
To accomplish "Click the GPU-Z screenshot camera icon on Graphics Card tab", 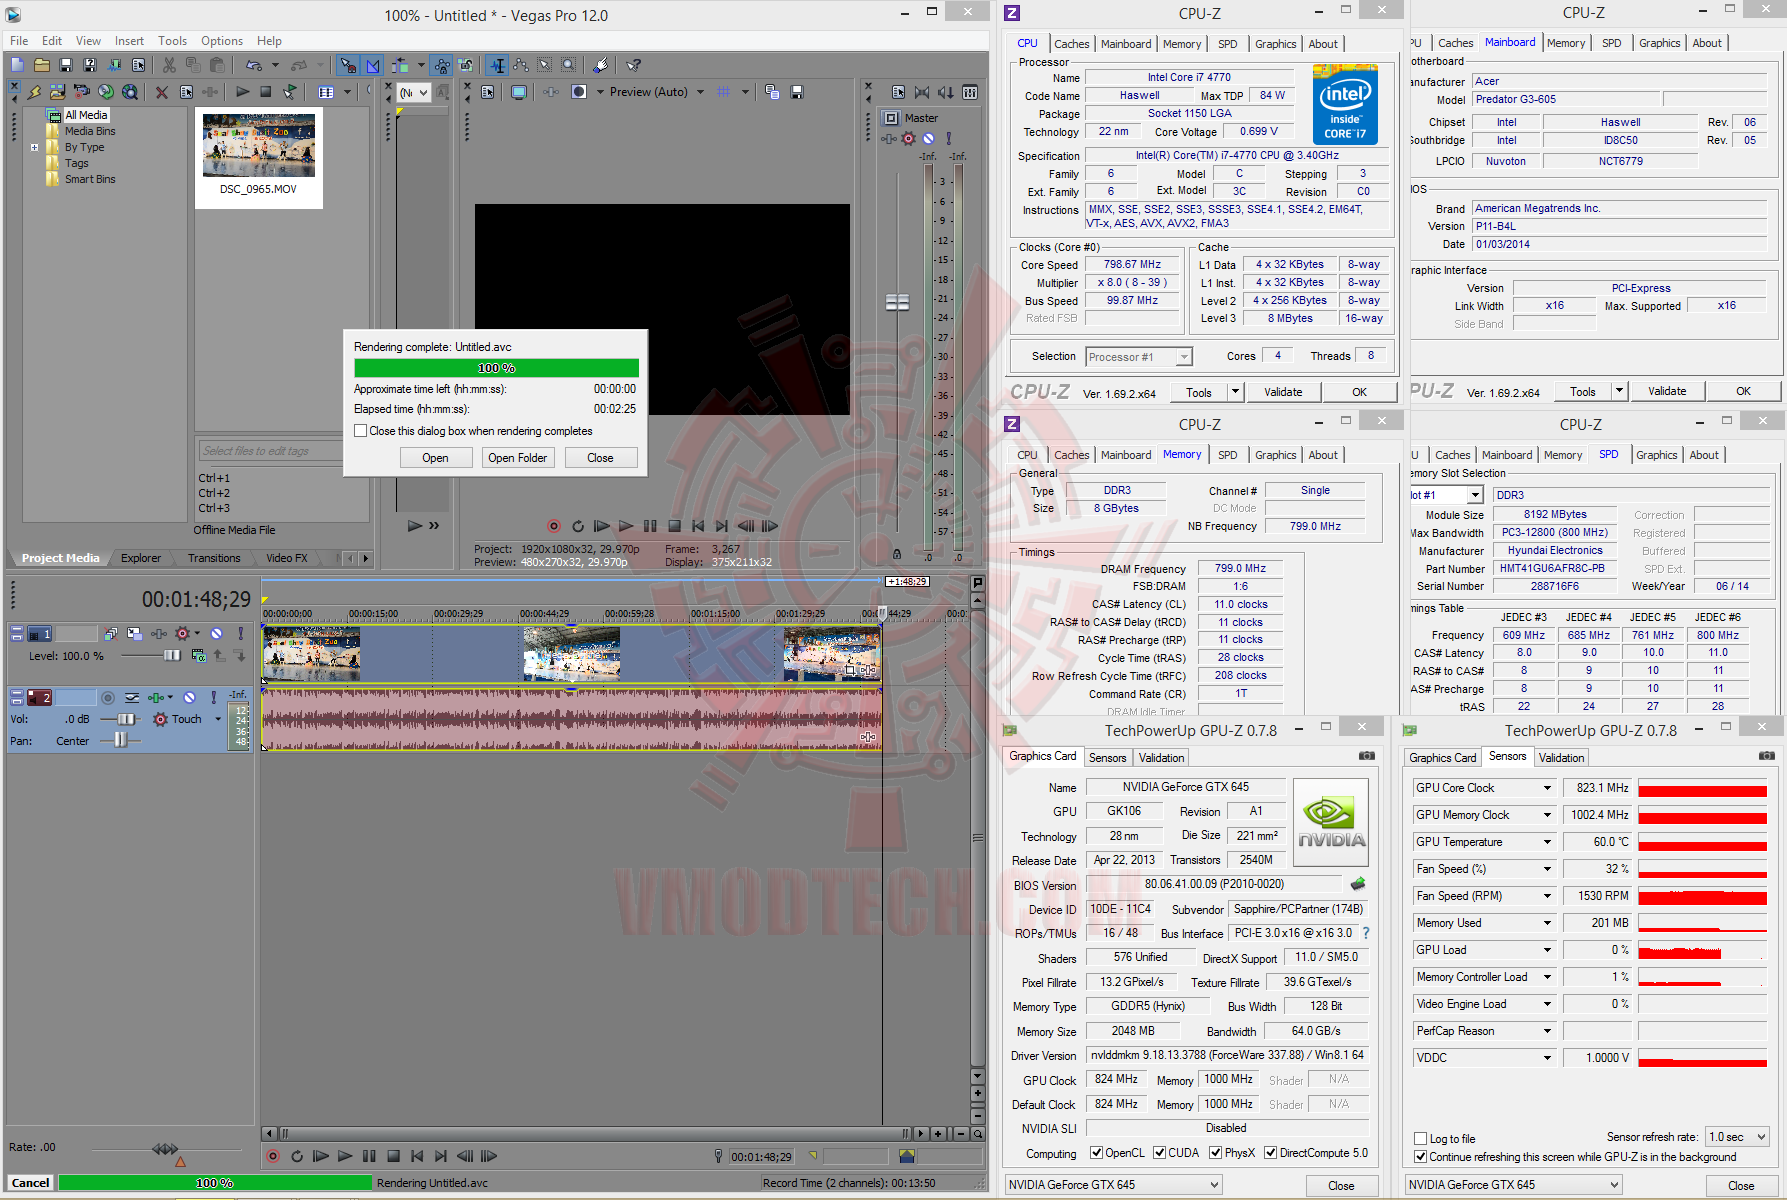I will 1367,756.
